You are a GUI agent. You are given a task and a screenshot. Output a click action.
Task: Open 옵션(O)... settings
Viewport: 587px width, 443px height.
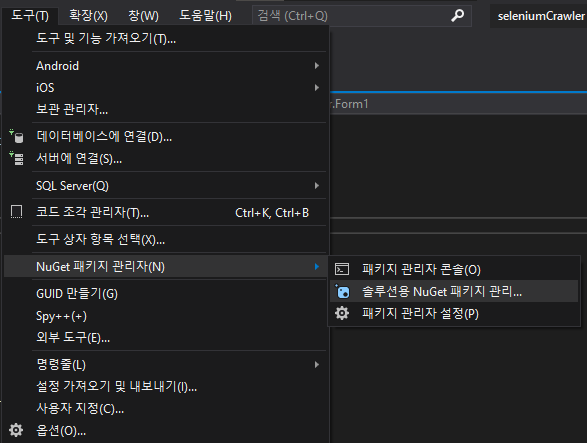point(166,430)
